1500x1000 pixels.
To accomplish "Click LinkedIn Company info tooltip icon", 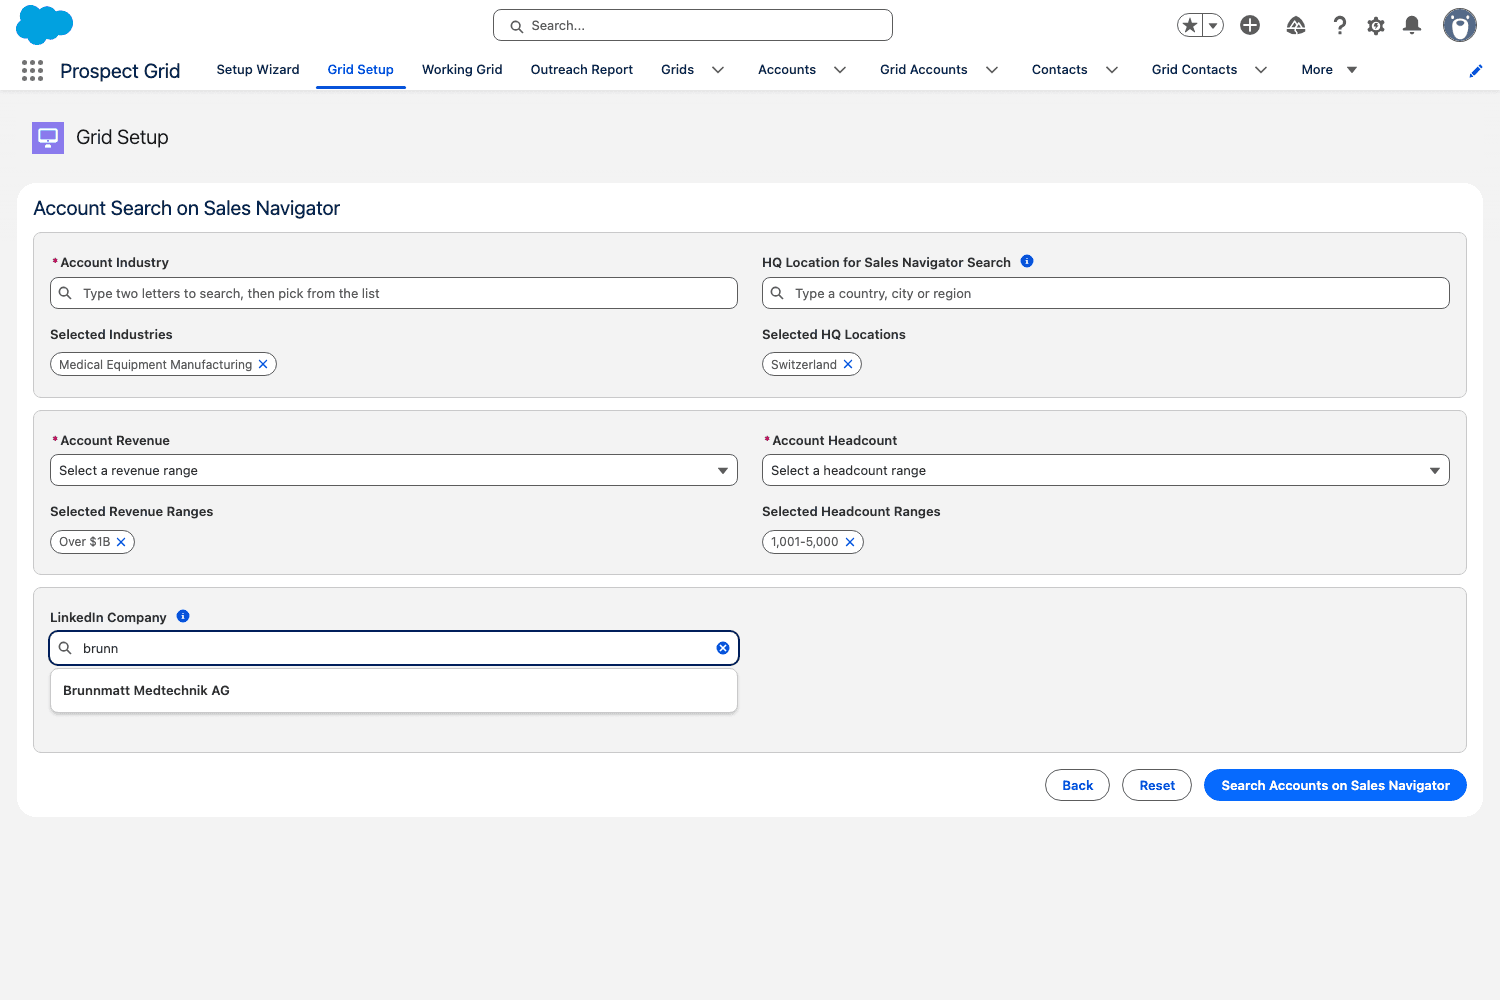I will 183,616.
